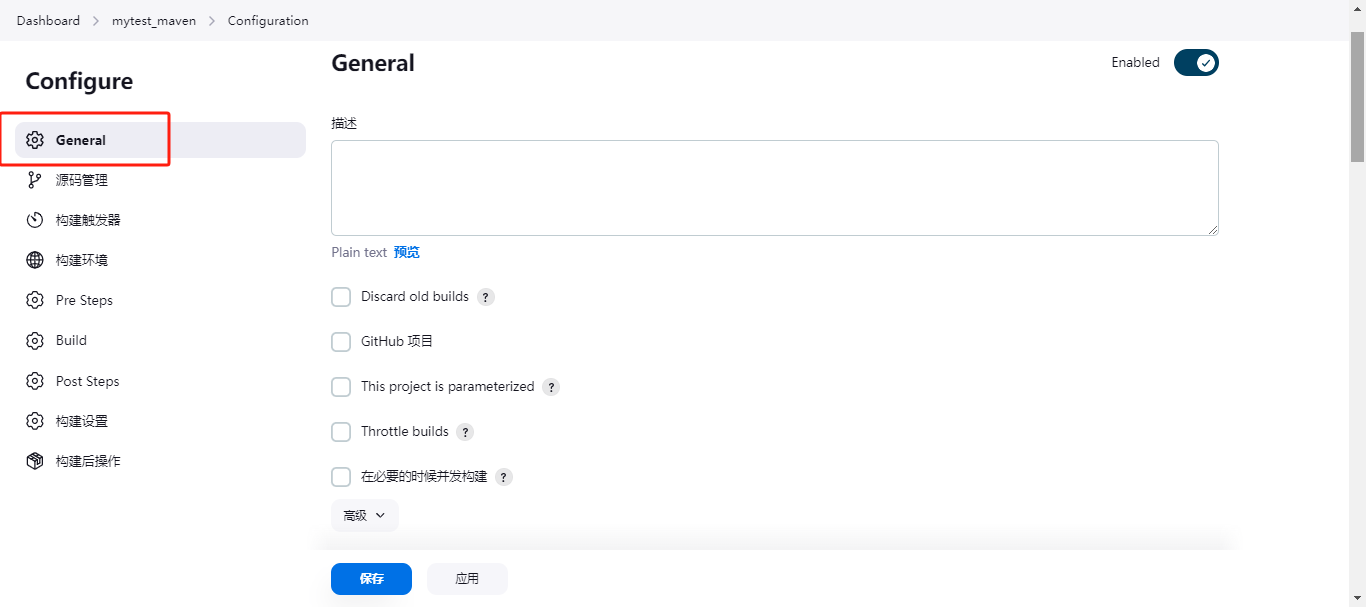Open the Throttle builds help icon

click(x=465, y=432)
